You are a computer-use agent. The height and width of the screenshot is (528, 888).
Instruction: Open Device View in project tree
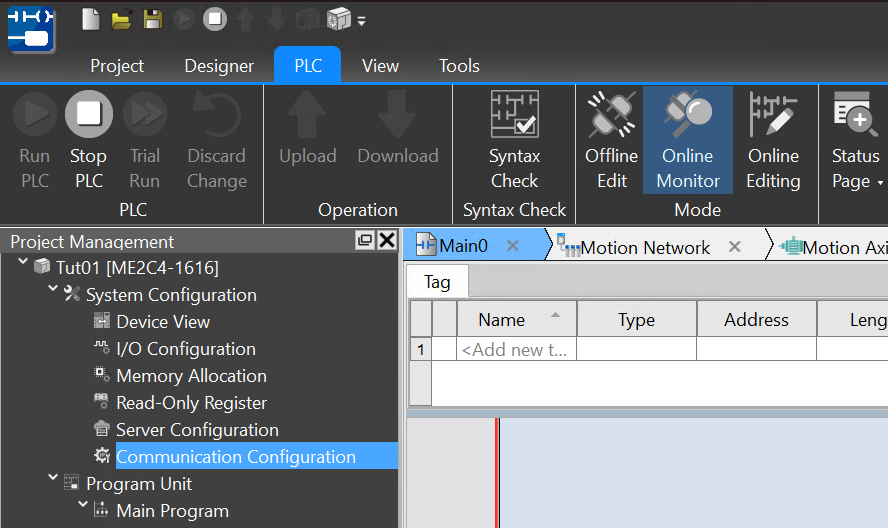tap(163, 322)
